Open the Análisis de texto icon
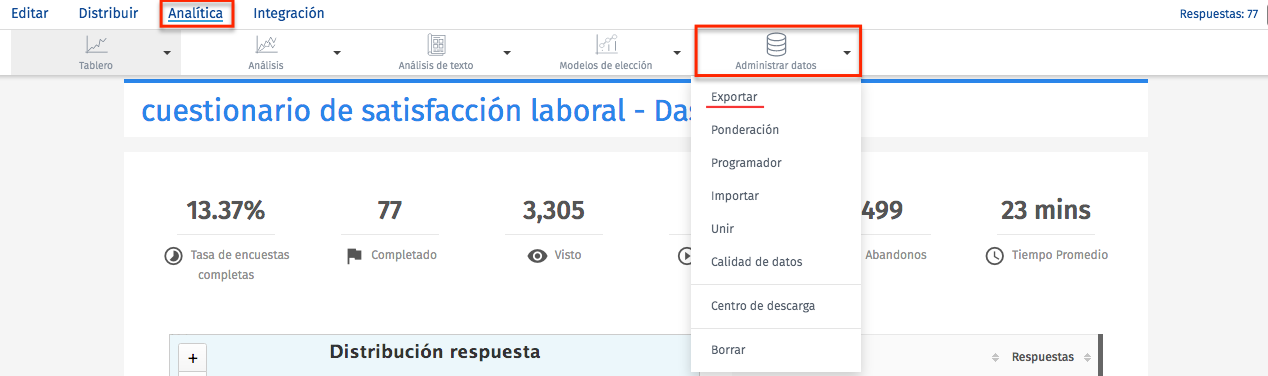 (436, 45)
